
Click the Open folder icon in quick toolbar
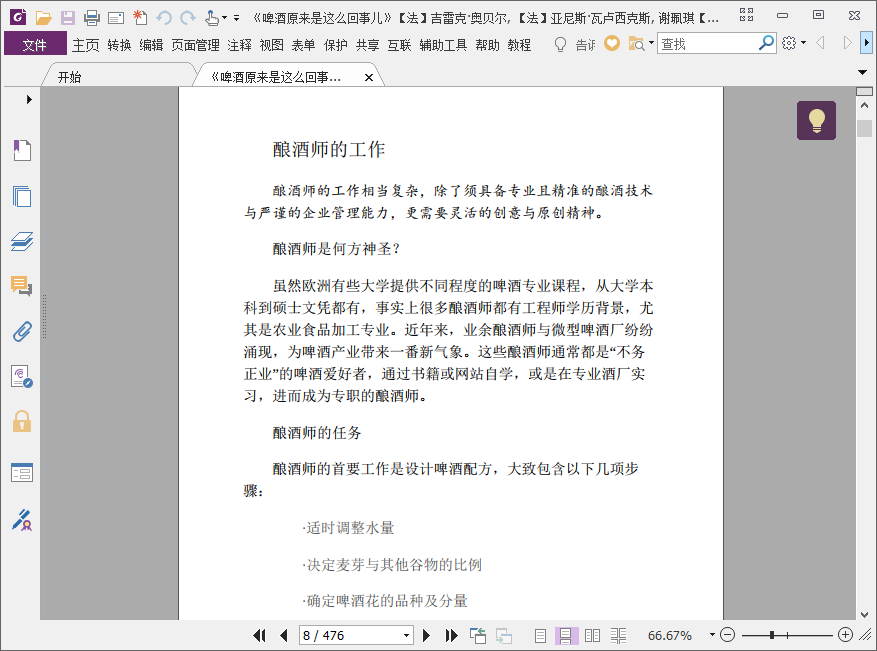pyautogui.click(x=44, y=18)
